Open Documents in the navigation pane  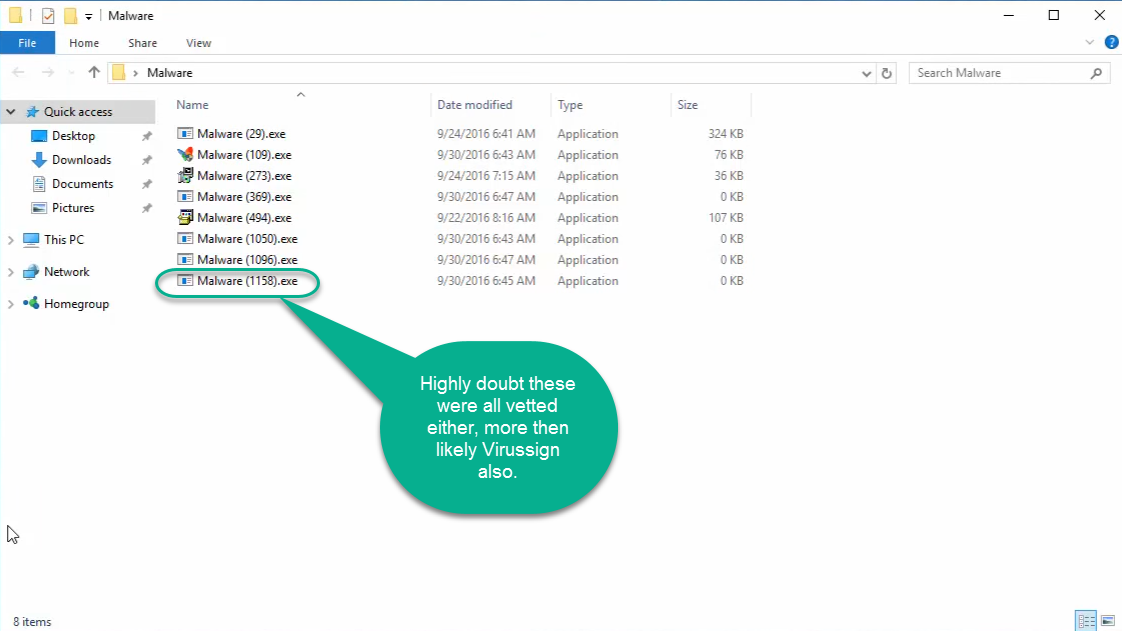tap(82, 184)
